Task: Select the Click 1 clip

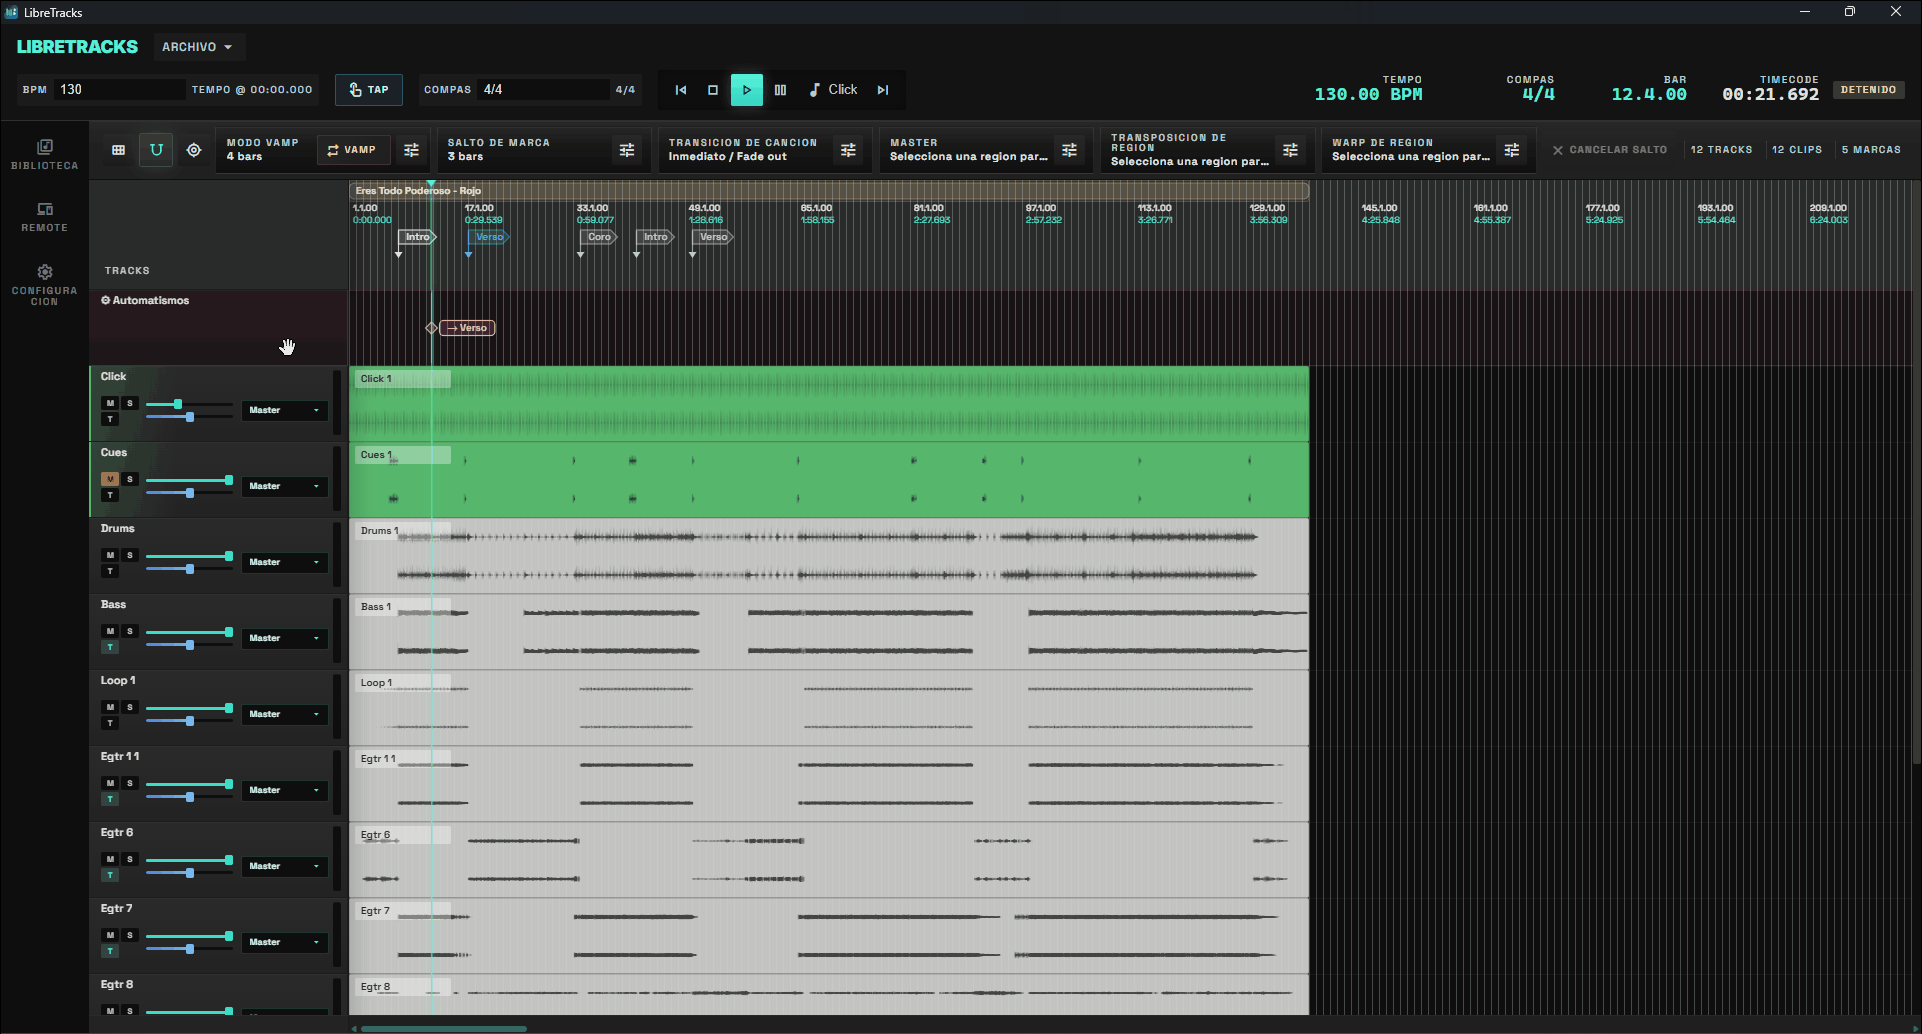Action: point(829,404)
